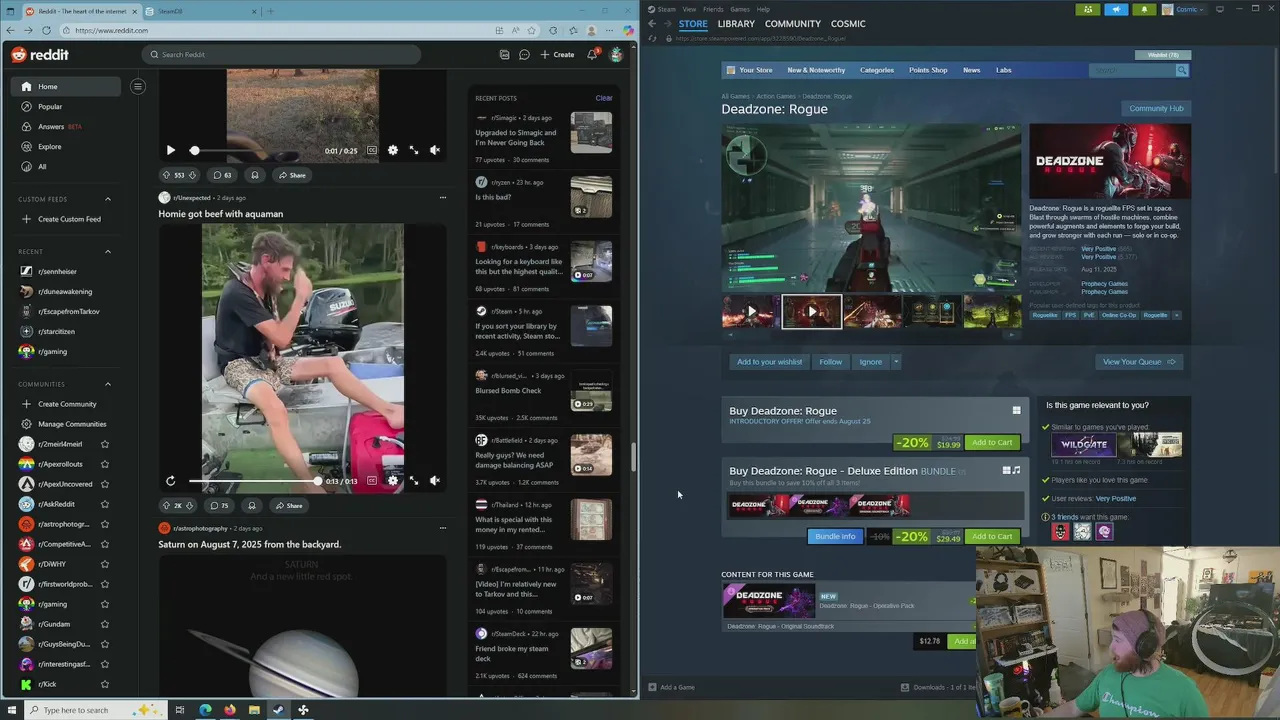1280x720 pixels.
Task: Collapse Reddit sidebar with hamburger button
Action: click(x=138, y=86)
